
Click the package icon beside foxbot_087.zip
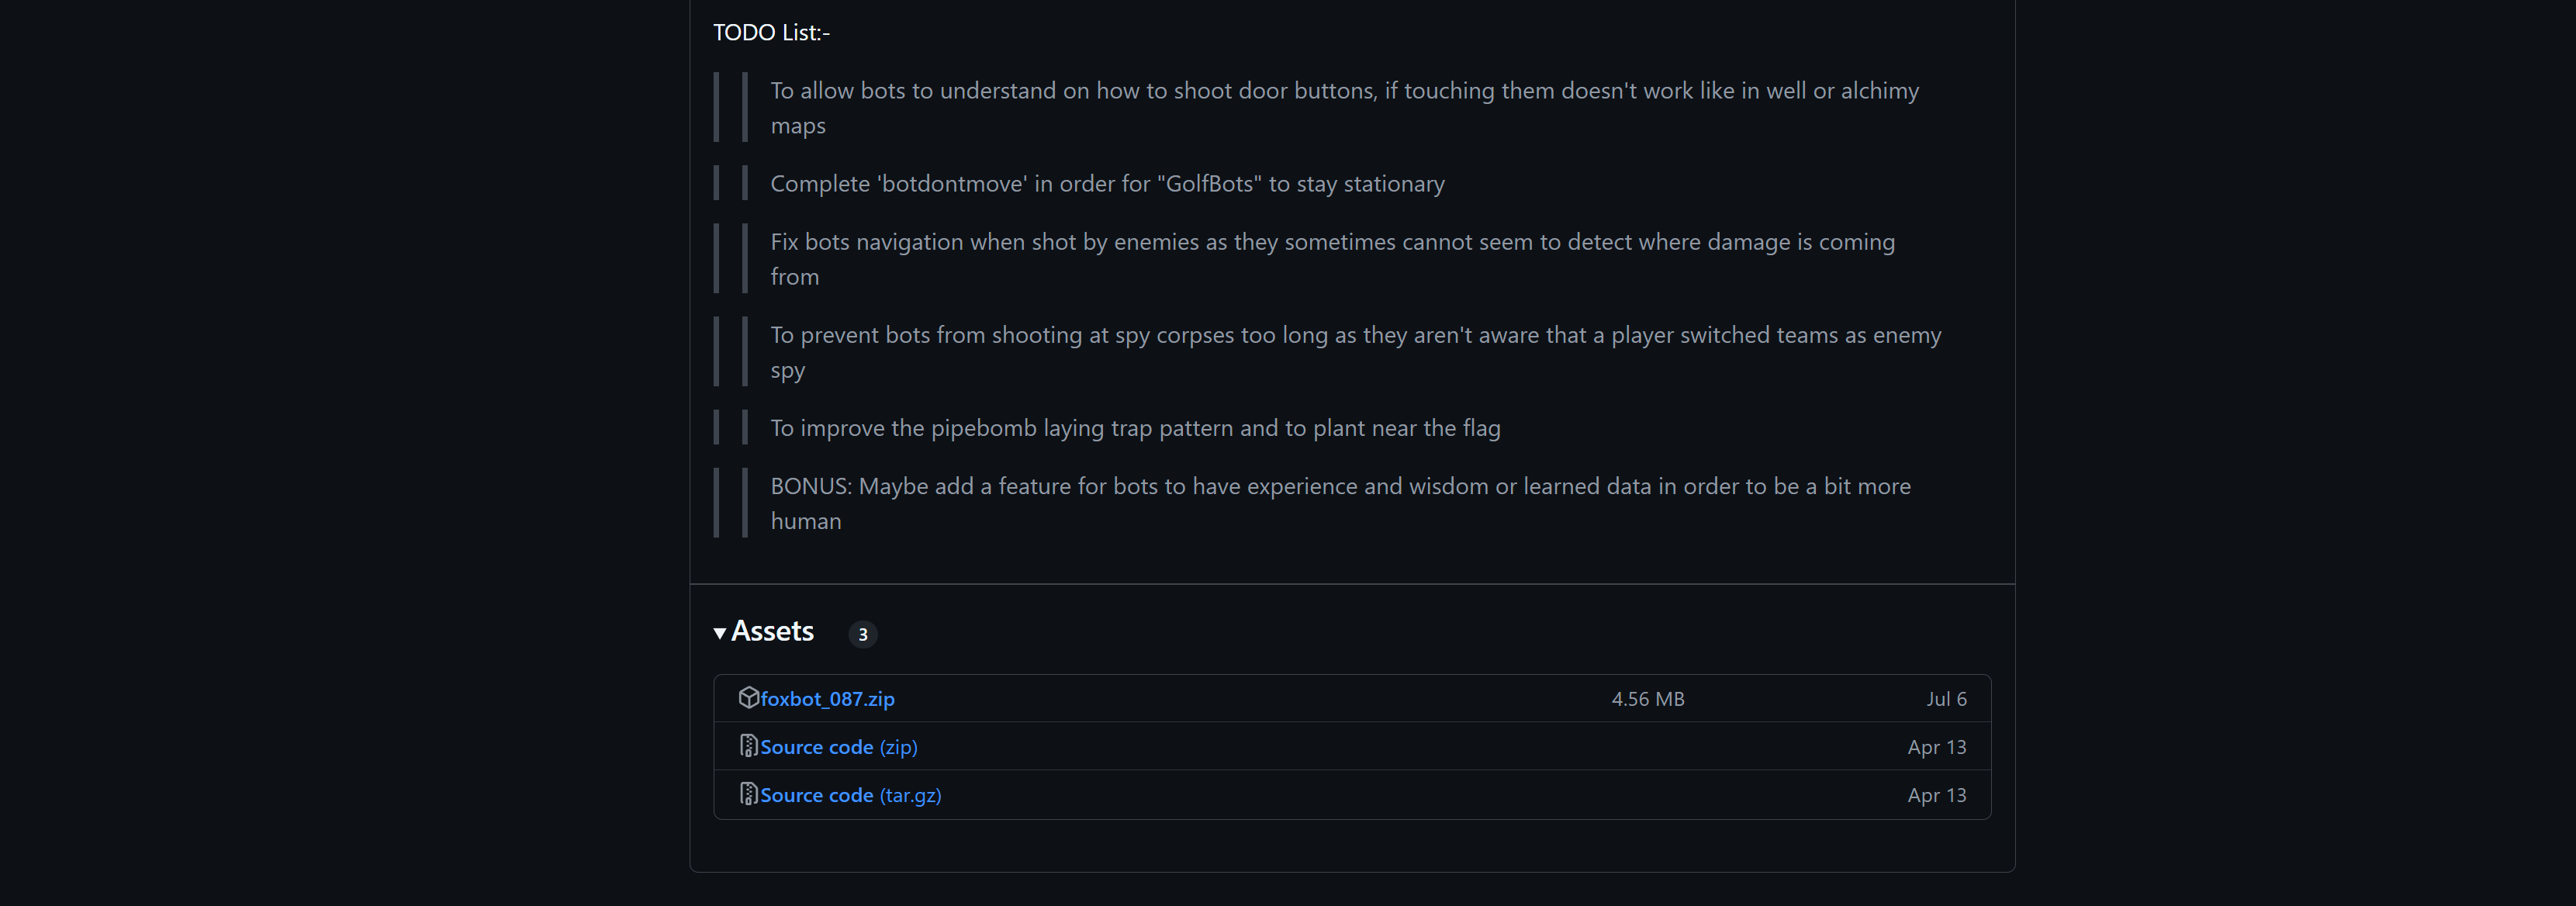[x=748, y=698]
